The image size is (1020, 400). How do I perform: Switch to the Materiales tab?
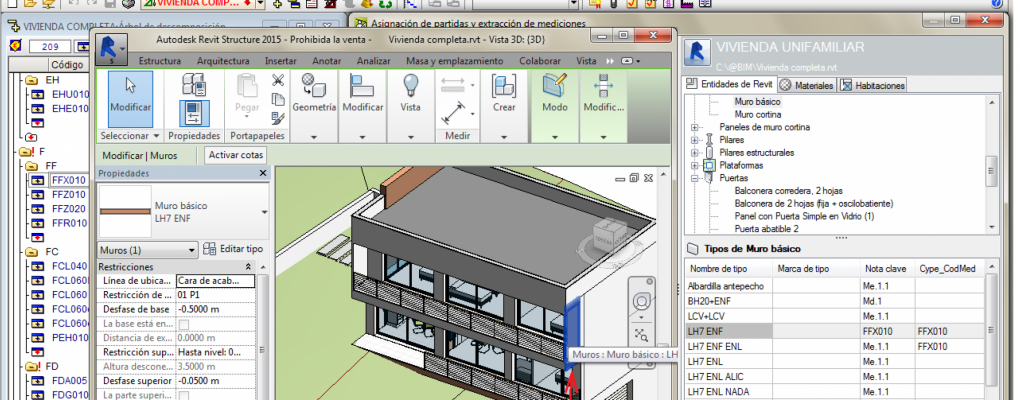(807, 85)
